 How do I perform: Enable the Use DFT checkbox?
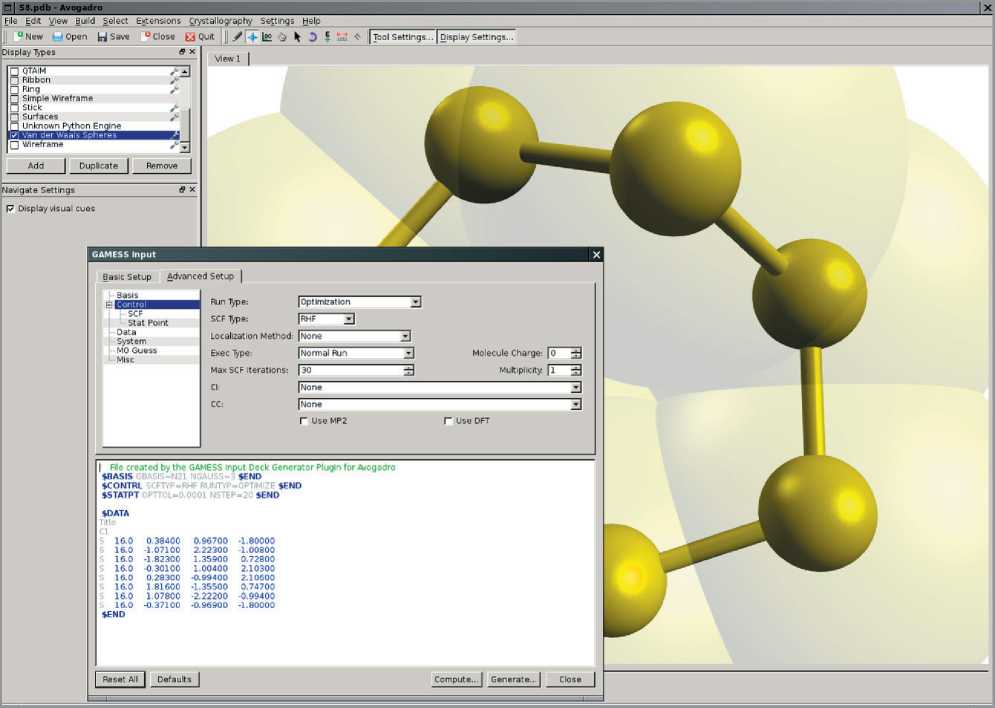[449, 421]
